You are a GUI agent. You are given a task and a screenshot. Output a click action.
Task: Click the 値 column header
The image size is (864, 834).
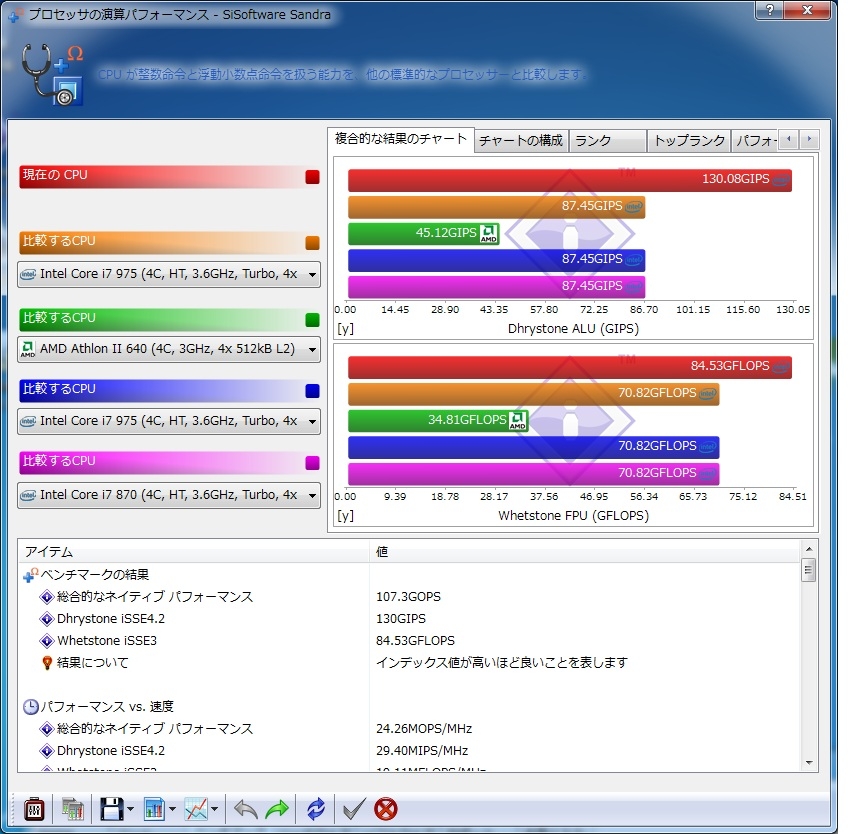pyautogui.click(x=585, y=551)
